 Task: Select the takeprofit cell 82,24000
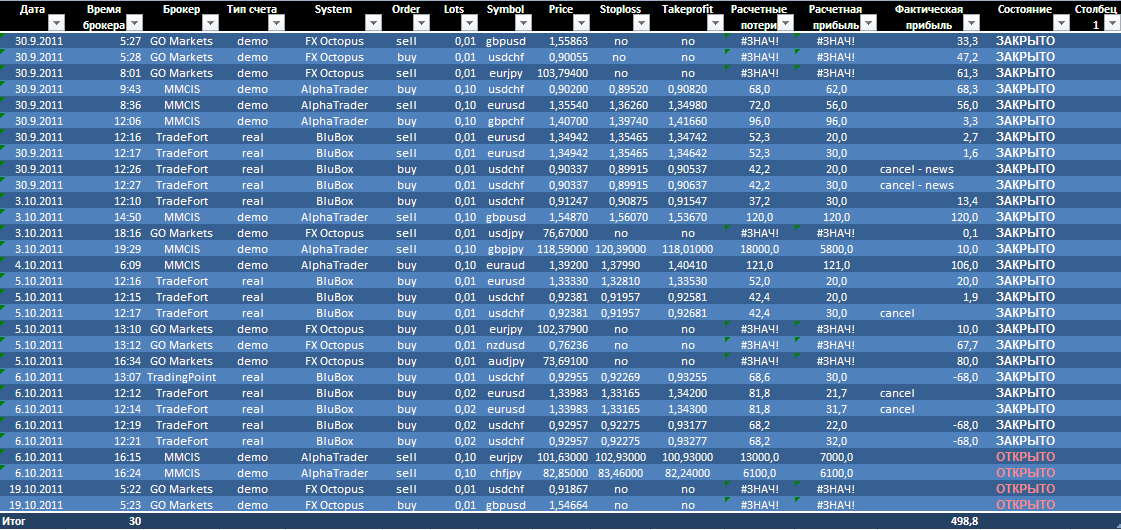(x=688, y=473)
